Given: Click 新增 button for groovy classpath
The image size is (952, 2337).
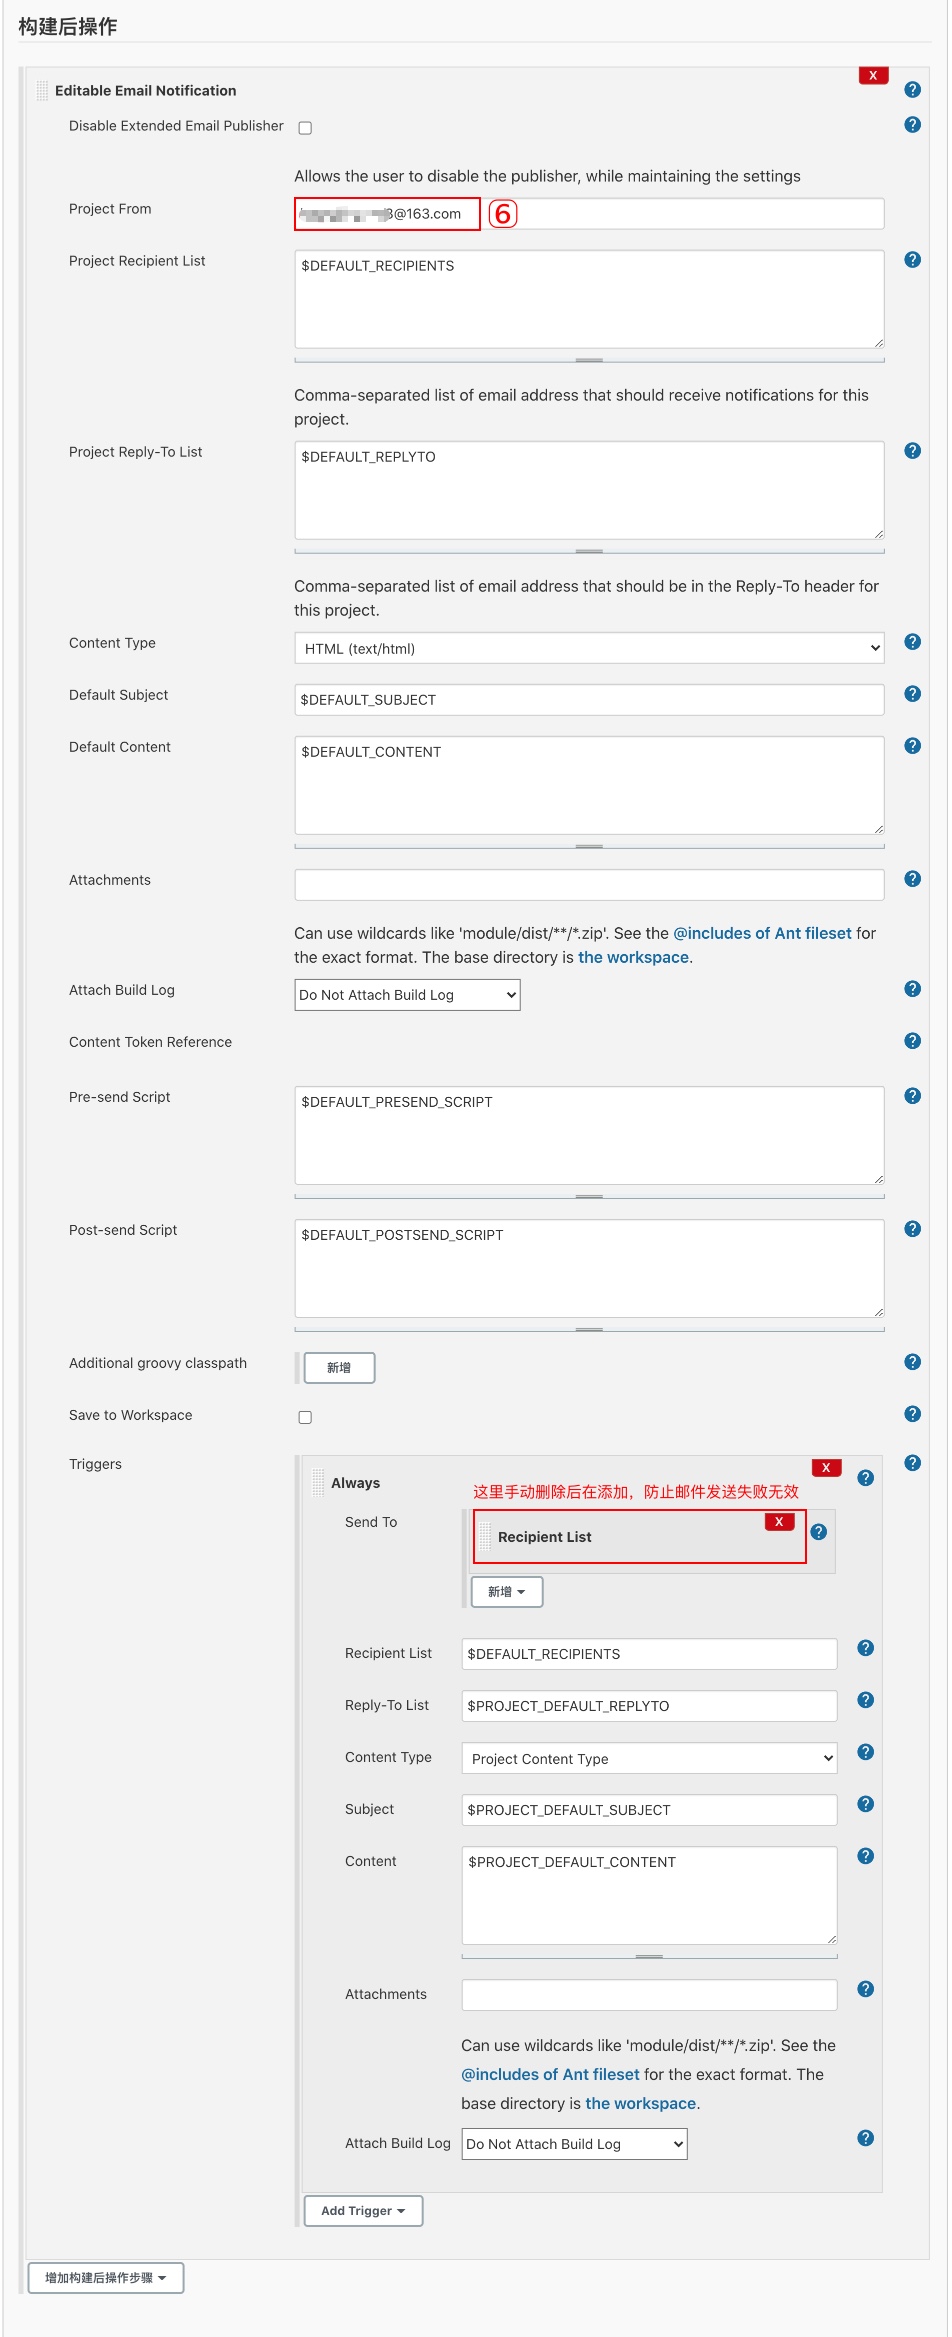Looking at the screenshot, I should pyautogui.click(x=339, y=1368).
